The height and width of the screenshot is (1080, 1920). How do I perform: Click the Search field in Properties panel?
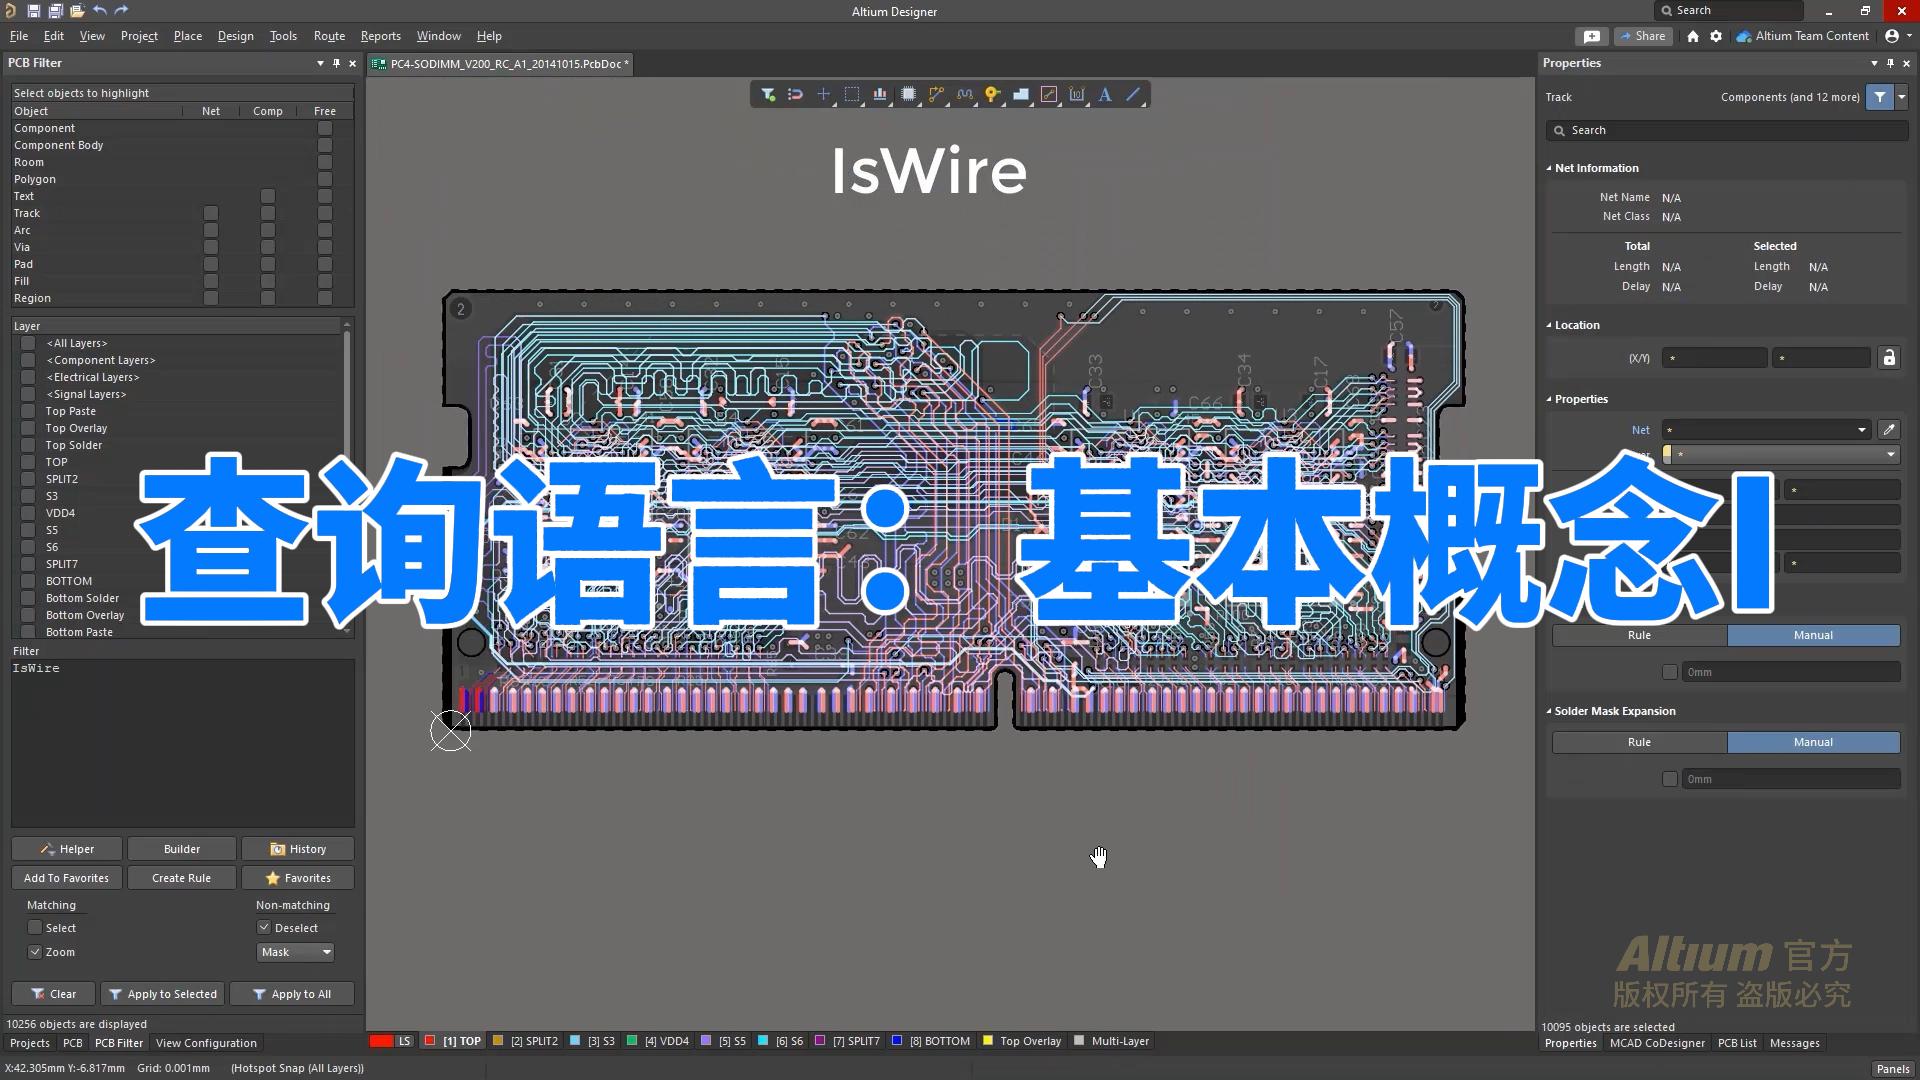1727,130
